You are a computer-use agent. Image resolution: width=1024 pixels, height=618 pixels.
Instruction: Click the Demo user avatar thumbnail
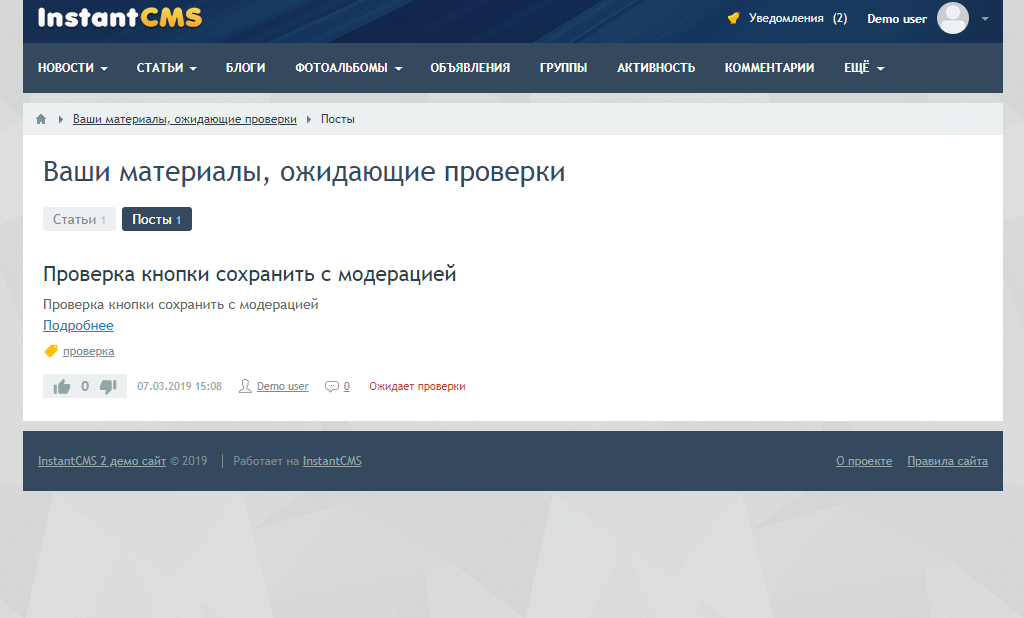(x=952, y=20)
